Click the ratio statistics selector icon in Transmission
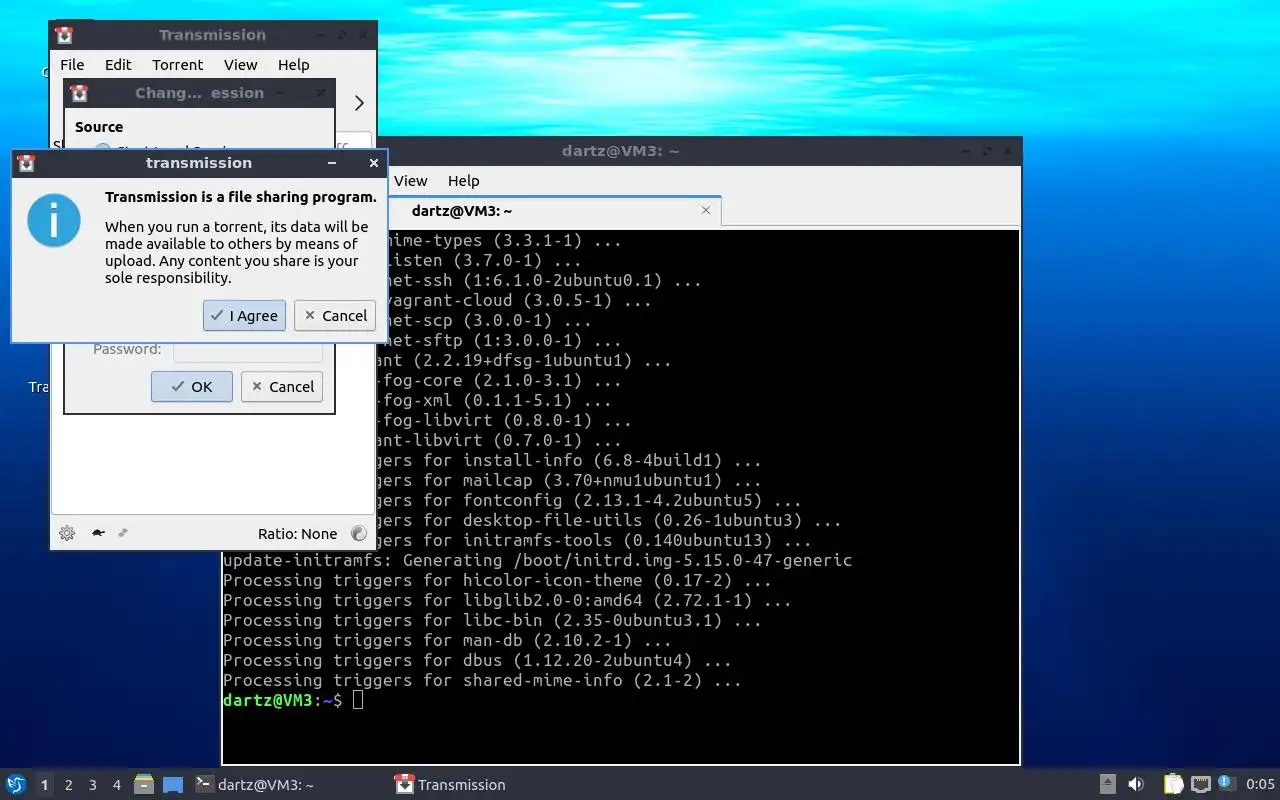Screen dimensions: 1280x800 point(359,534)
